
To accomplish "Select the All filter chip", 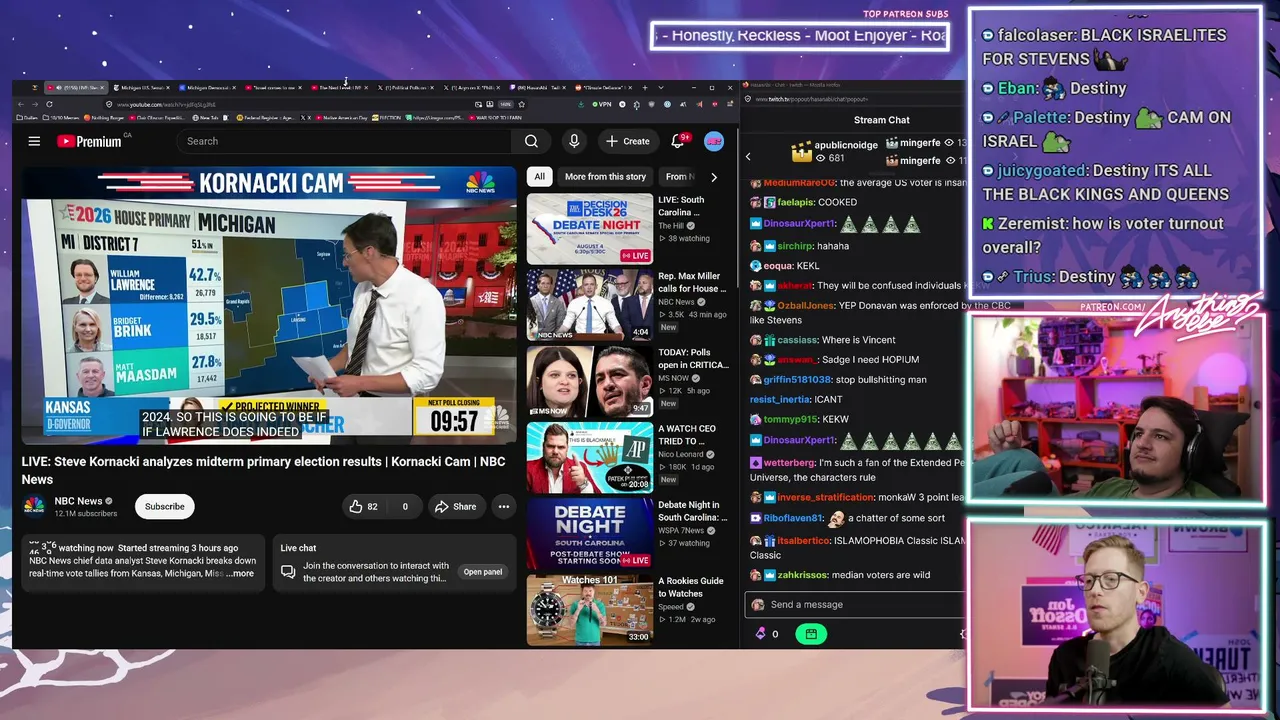I will (539, 177).
